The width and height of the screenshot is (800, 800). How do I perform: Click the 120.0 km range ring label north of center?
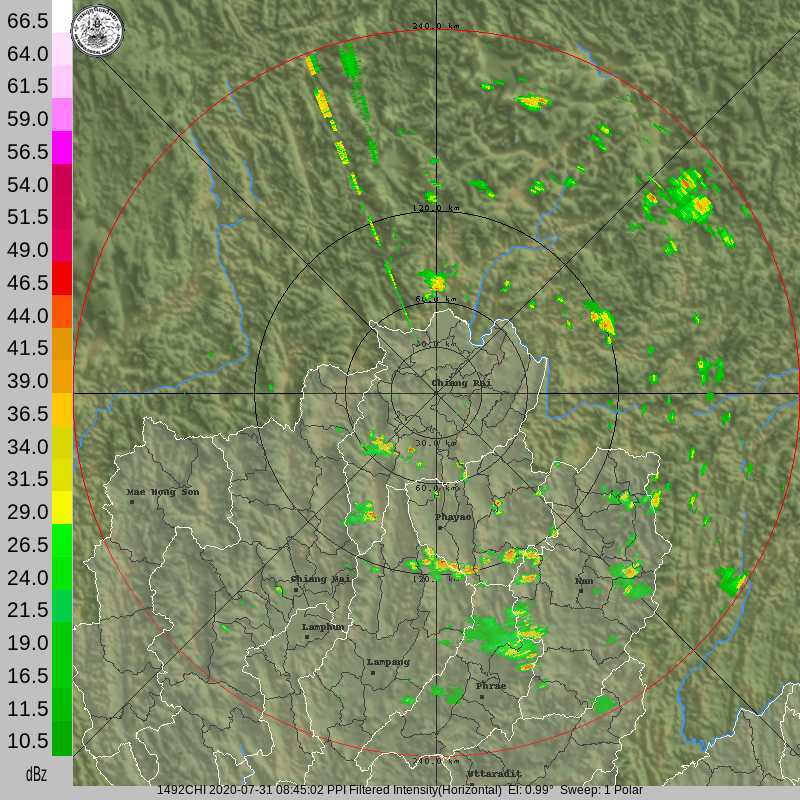click(x=436, y=209)
